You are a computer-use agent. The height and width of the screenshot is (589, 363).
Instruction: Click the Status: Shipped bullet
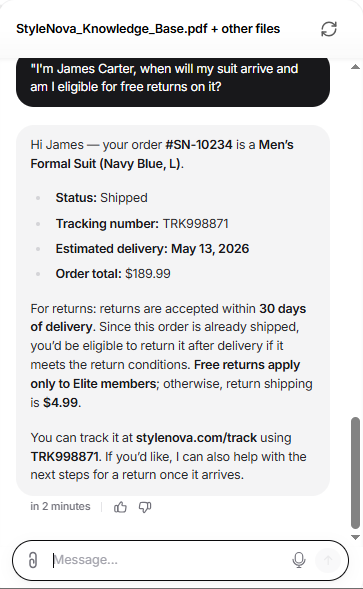101,198
